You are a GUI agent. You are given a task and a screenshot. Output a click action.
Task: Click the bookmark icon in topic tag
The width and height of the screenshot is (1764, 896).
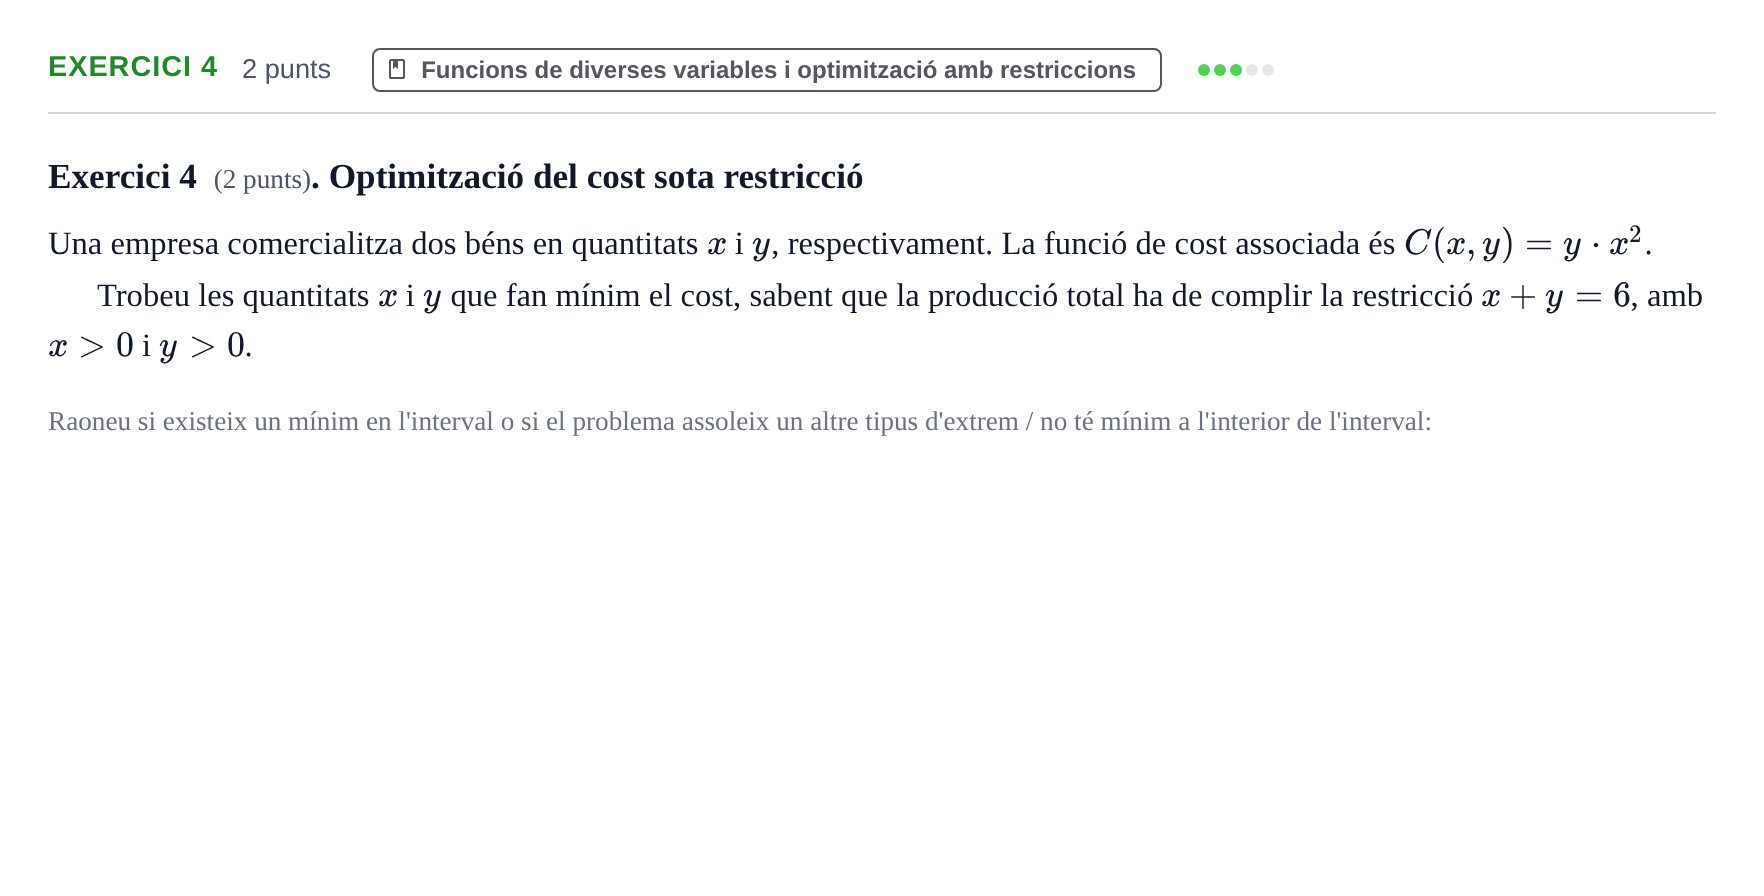[x=397, y=70]
